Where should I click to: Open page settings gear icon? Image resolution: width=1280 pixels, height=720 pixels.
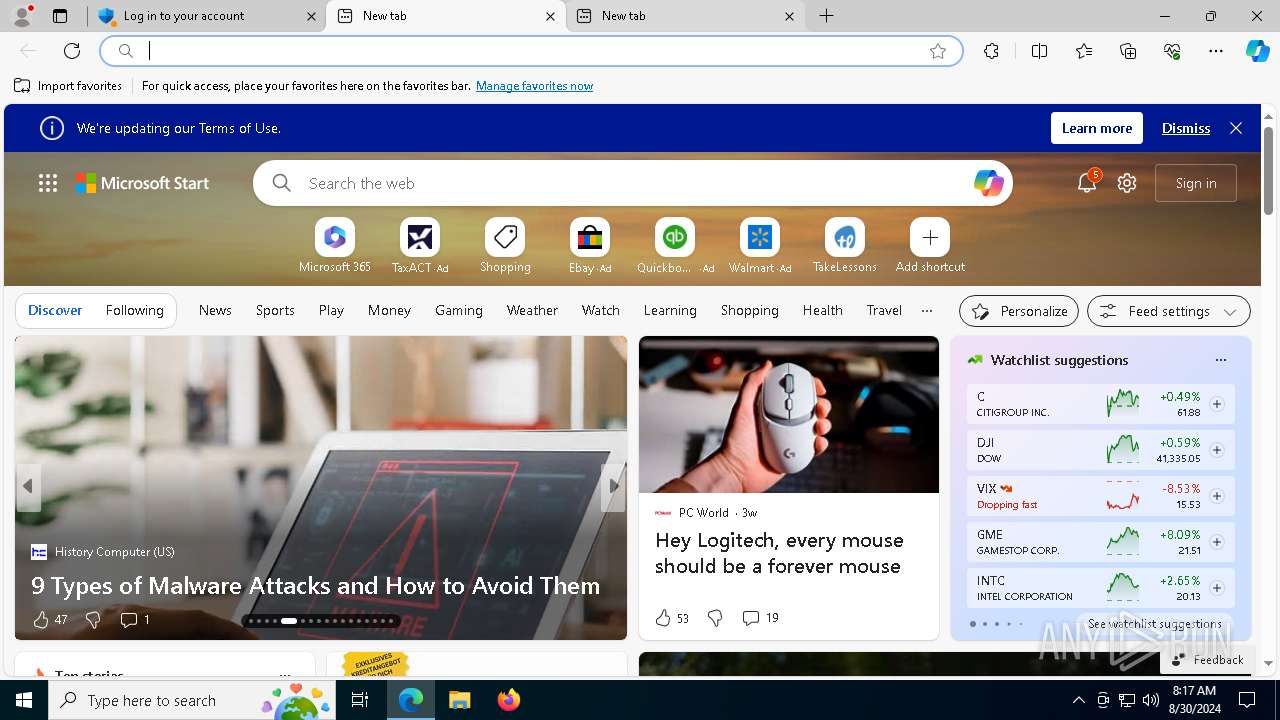coord(1127,183)
